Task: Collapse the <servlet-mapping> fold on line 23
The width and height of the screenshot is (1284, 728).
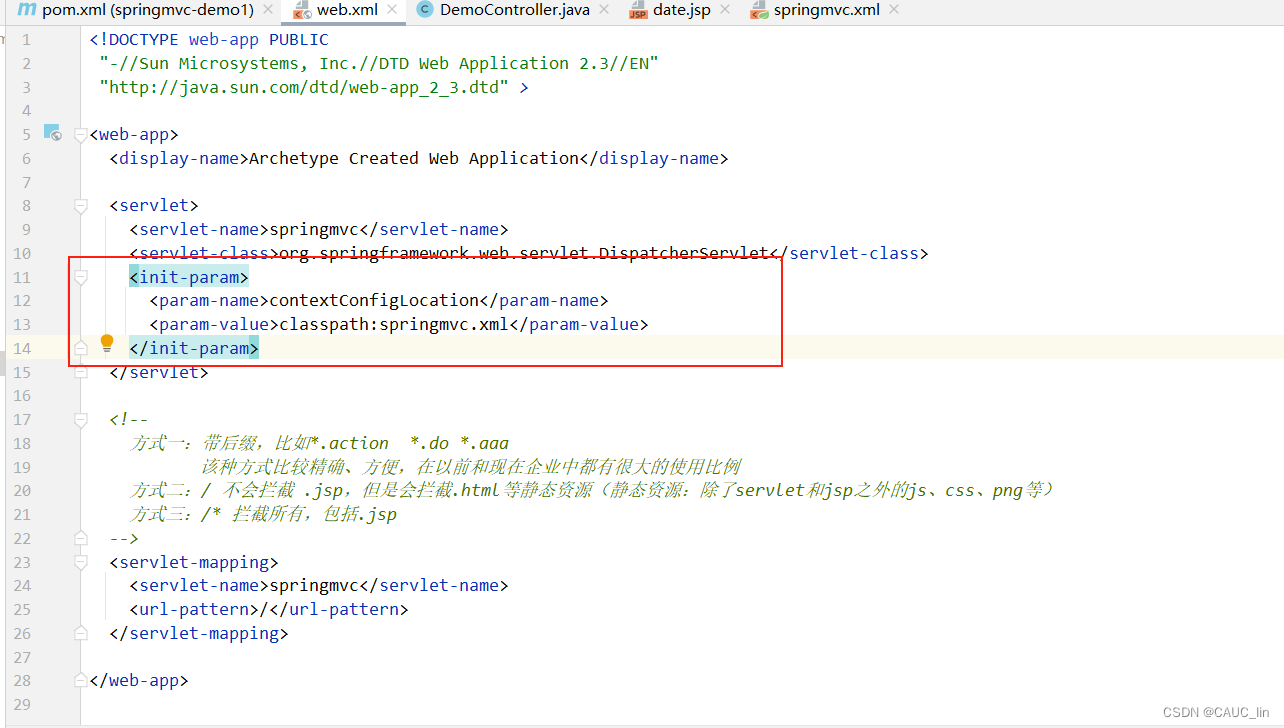Action: click(x=81, y=563)
